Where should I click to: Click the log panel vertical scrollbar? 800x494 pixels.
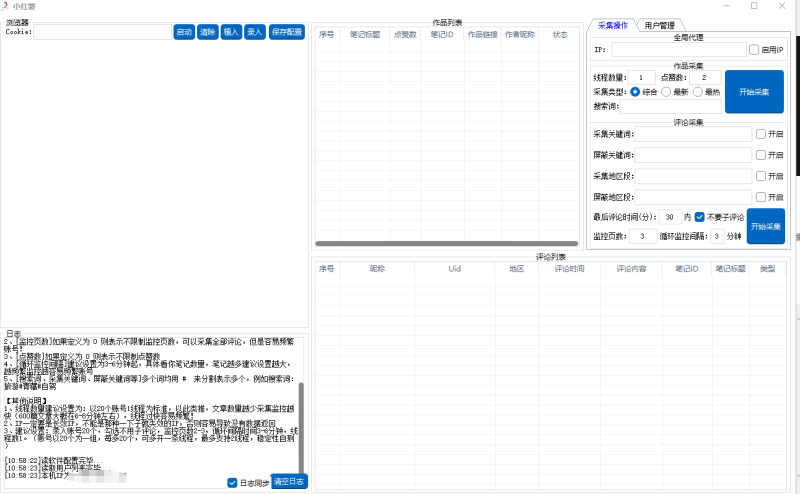[301, 429]
